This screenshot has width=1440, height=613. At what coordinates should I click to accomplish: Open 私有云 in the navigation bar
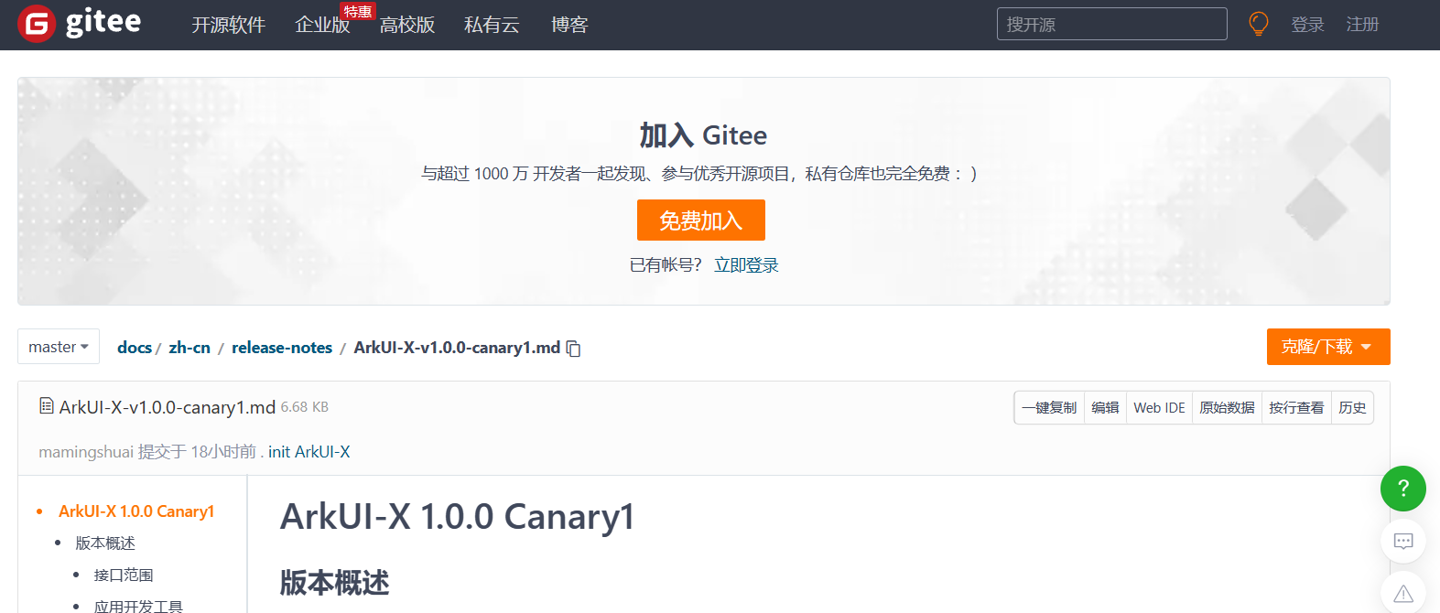pos(492,25)
